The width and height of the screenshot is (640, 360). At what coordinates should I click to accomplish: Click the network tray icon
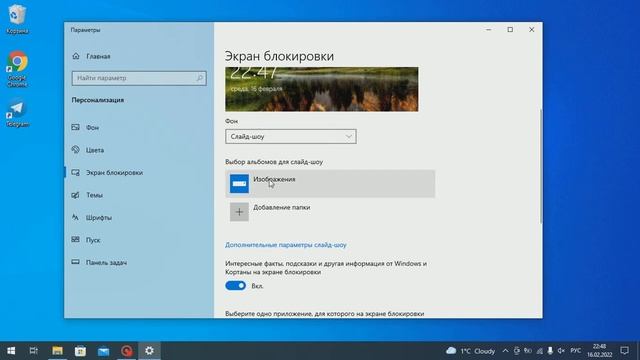click(x=540, y=351)
